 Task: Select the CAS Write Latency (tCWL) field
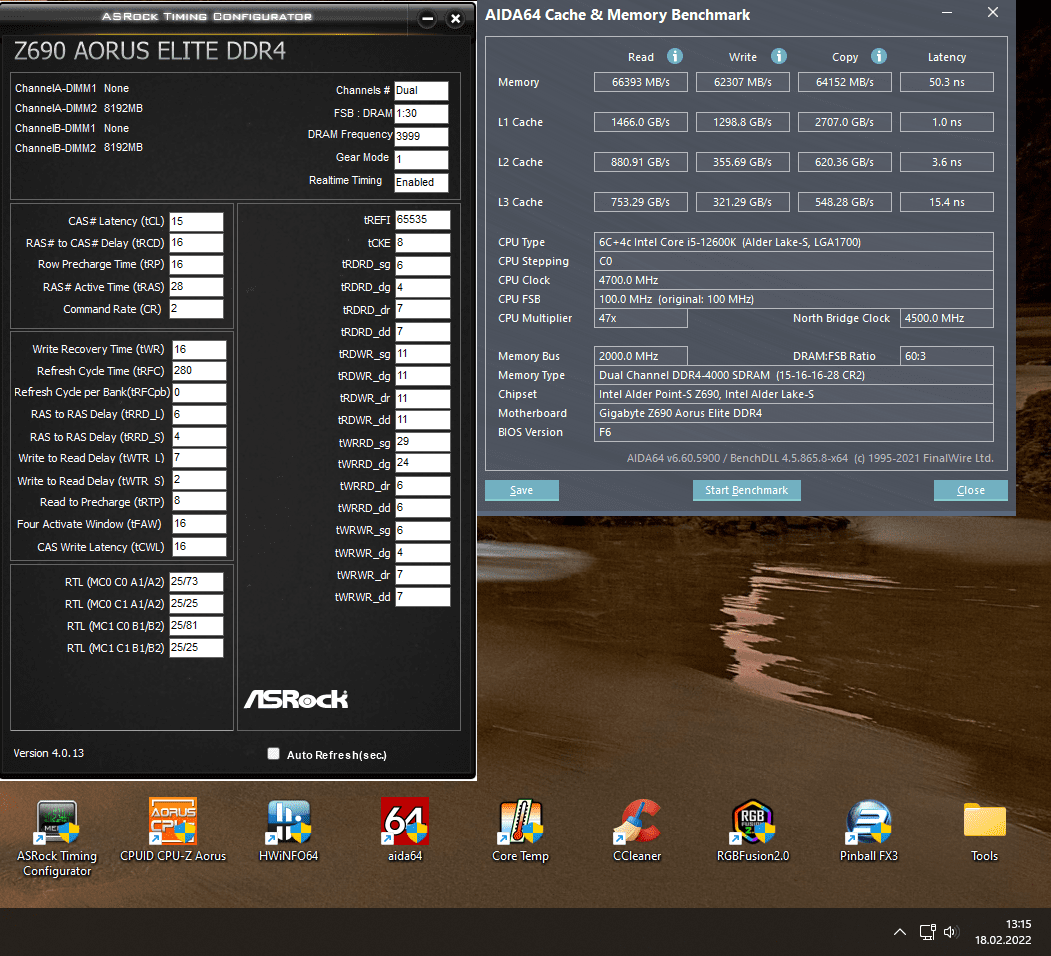tap(199, 546)
